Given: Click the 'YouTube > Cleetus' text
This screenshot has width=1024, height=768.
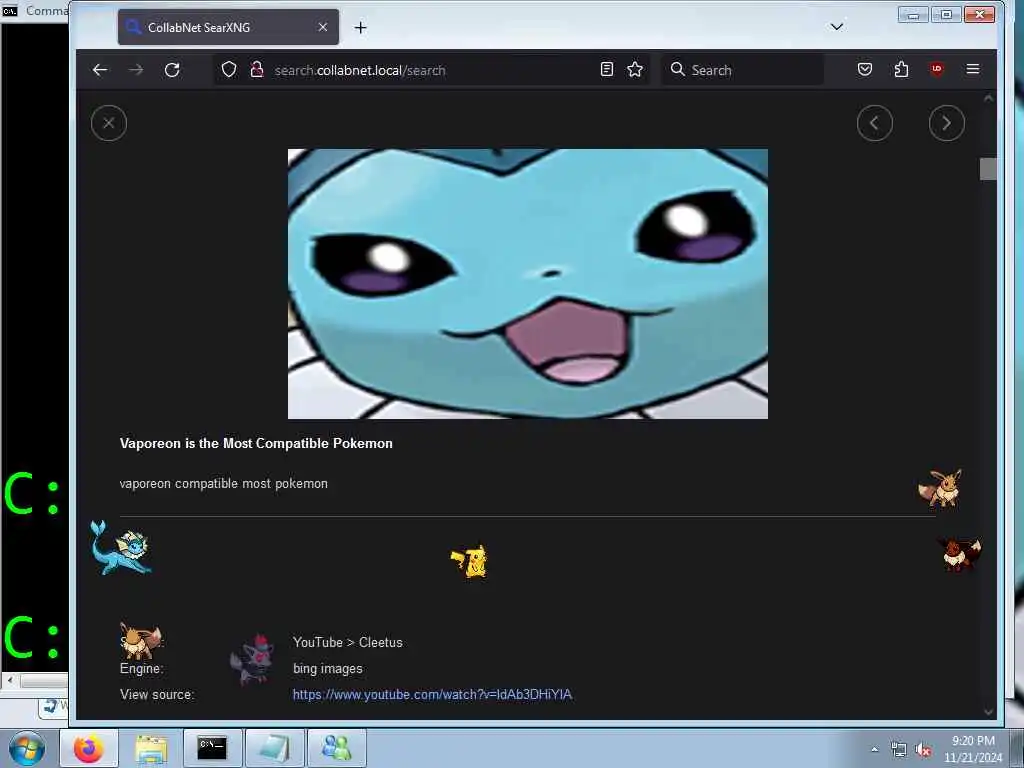Looking at the screenshot, I should pyautogui.click(x=347, y=643).
